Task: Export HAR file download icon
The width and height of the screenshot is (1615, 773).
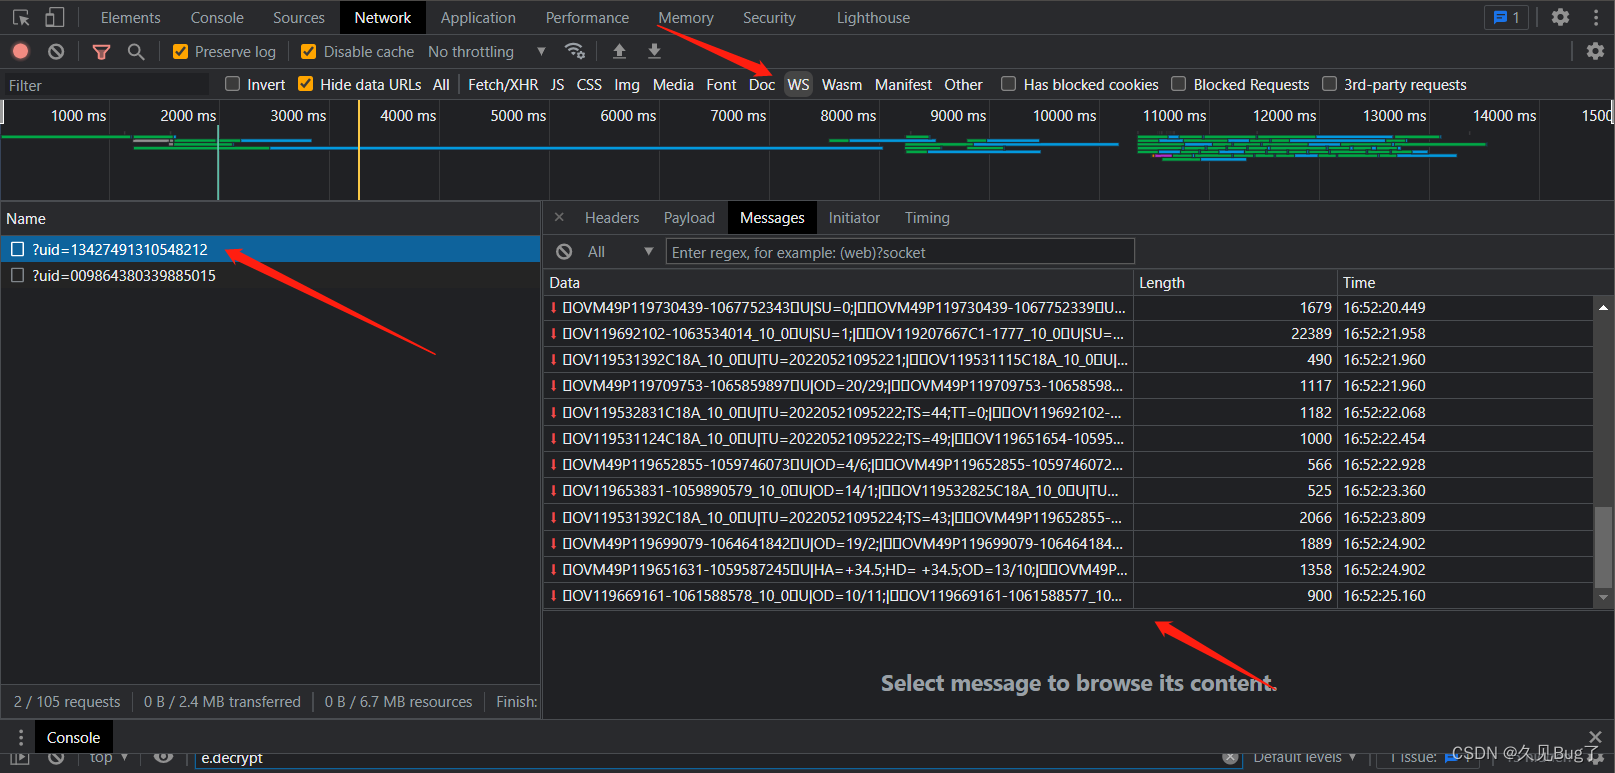Action: pos(654,51)
